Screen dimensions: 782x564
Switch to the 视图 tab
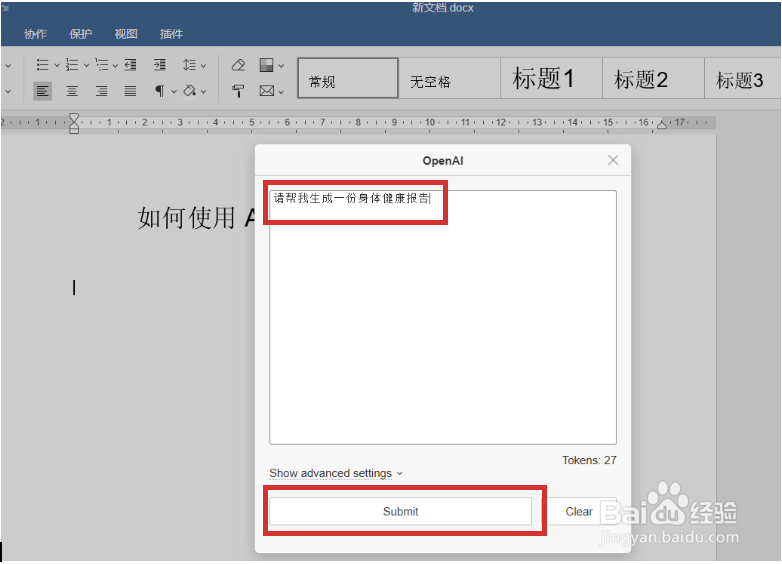coord(126,34)
